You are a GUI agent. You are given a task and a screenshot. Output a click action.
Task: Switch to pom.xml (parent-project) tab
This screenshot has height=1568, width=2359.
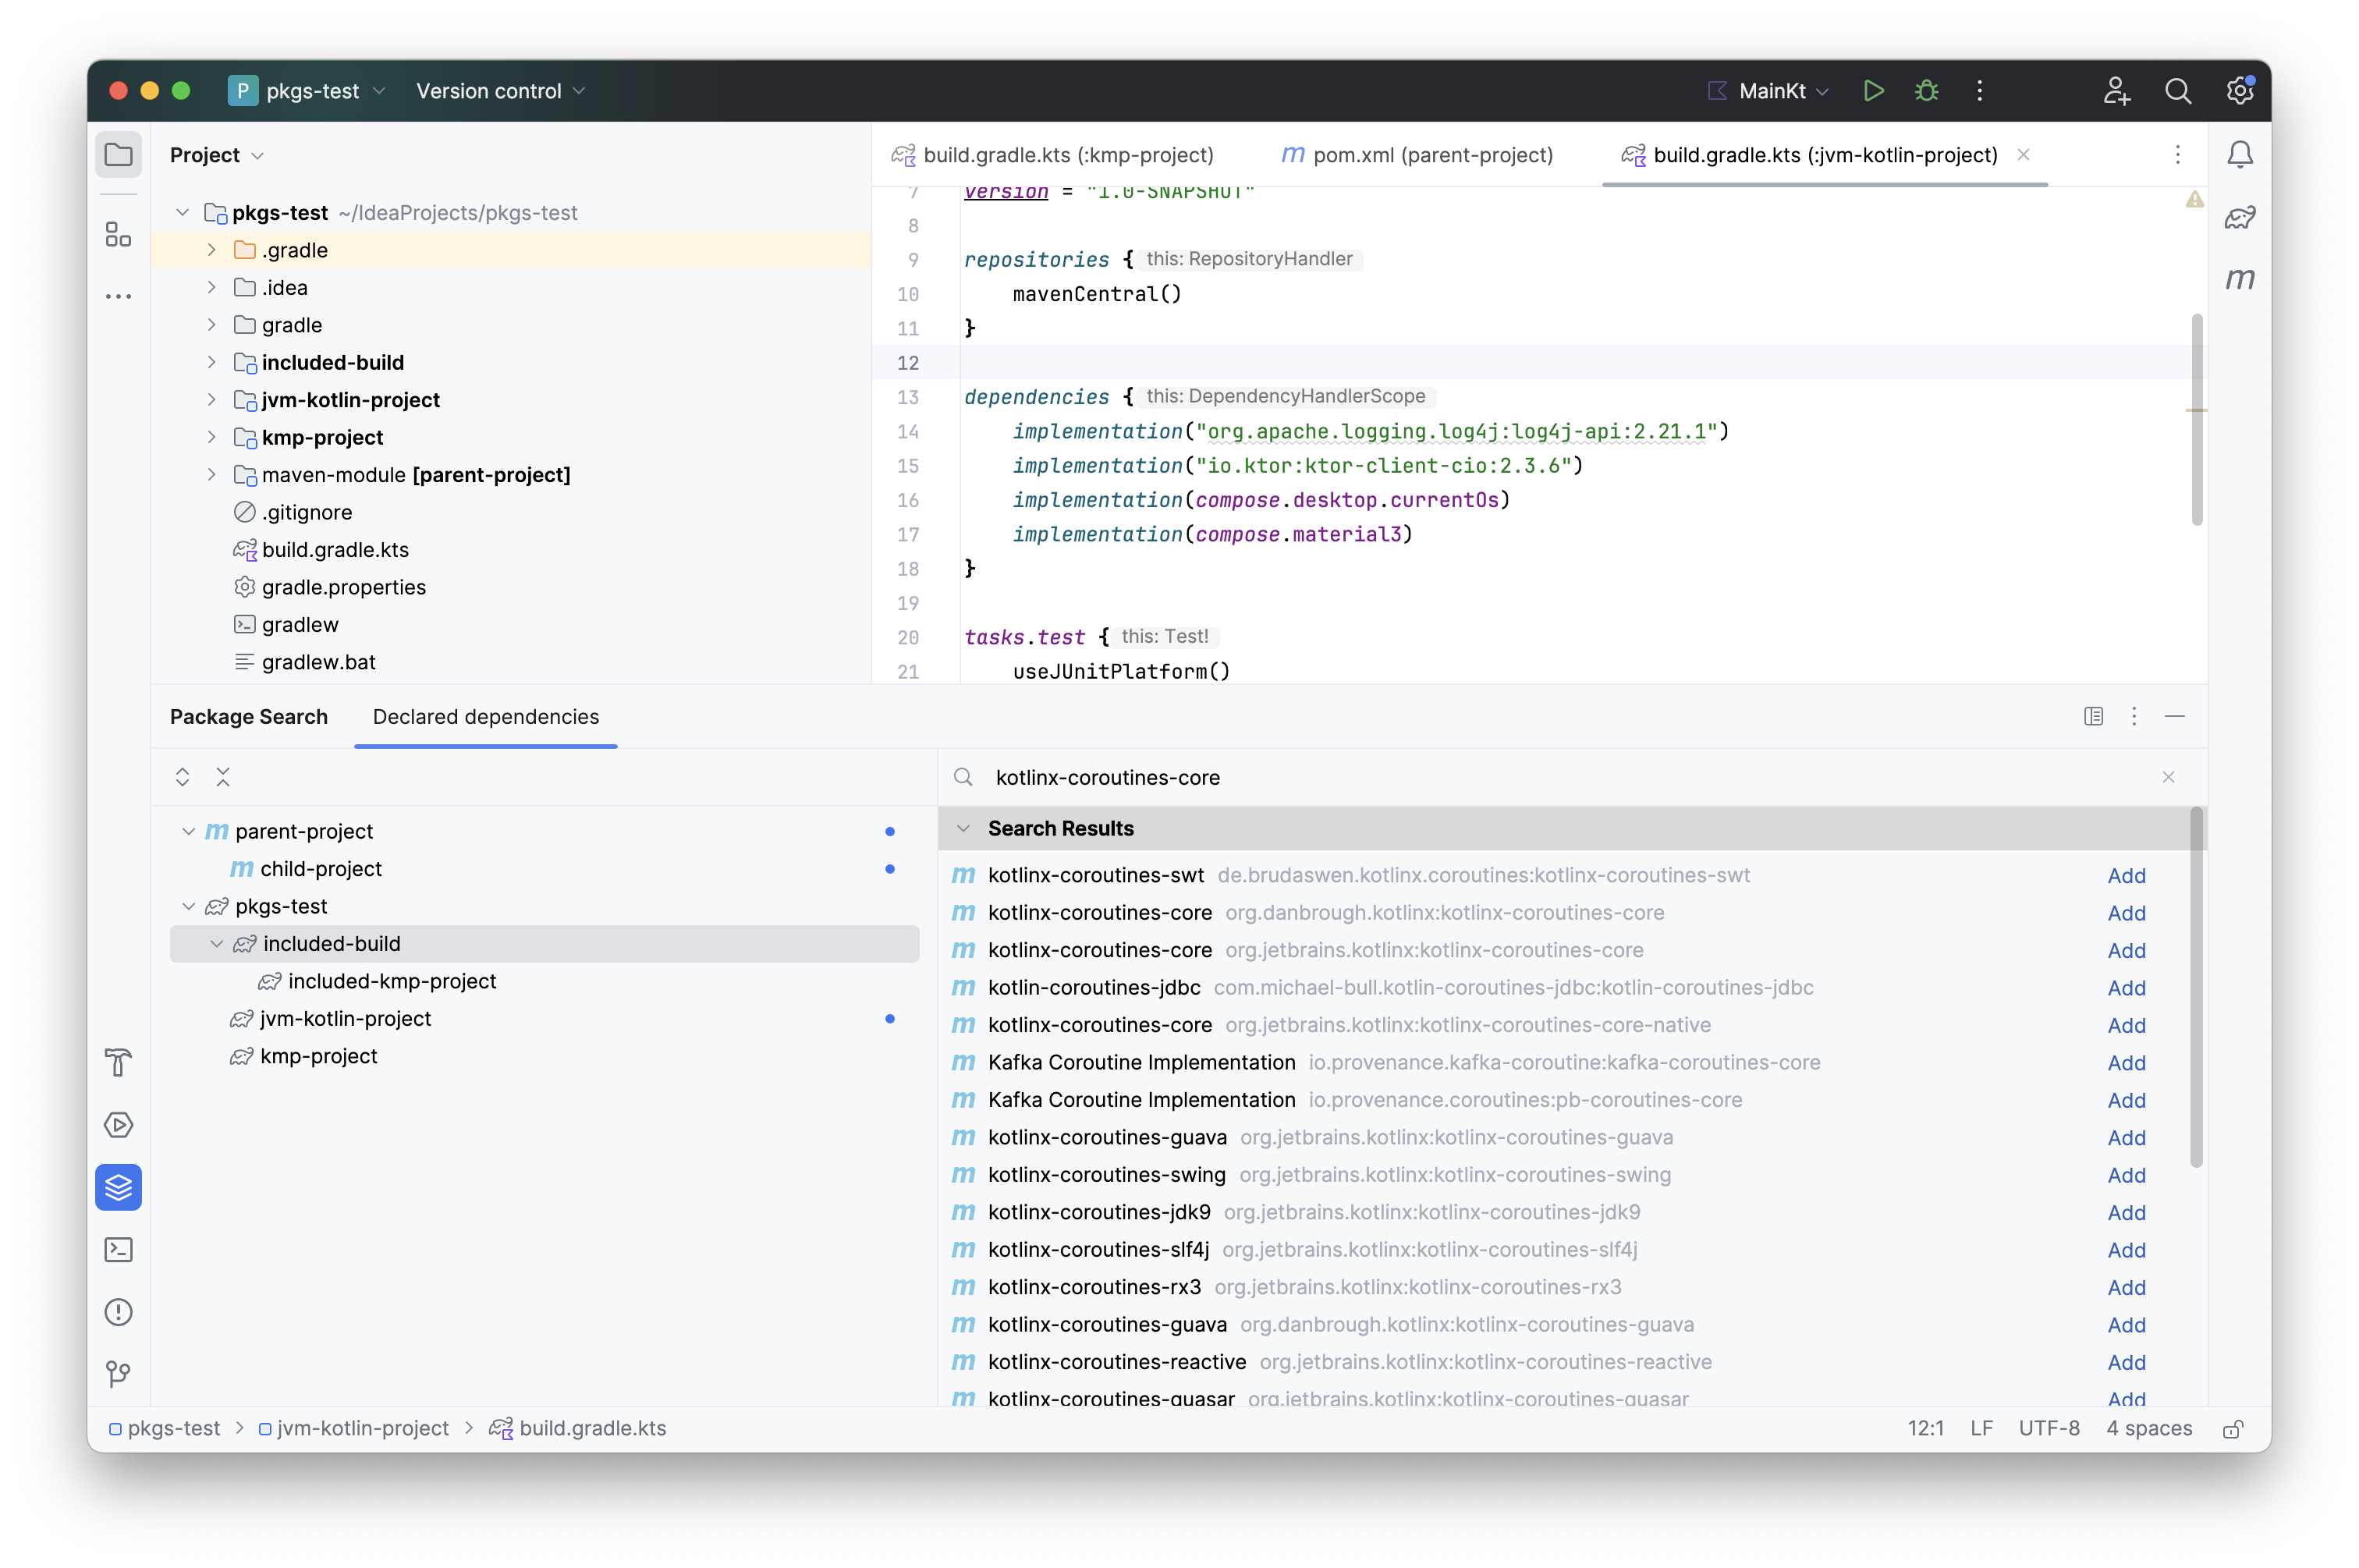click(x=1417, y=155)
